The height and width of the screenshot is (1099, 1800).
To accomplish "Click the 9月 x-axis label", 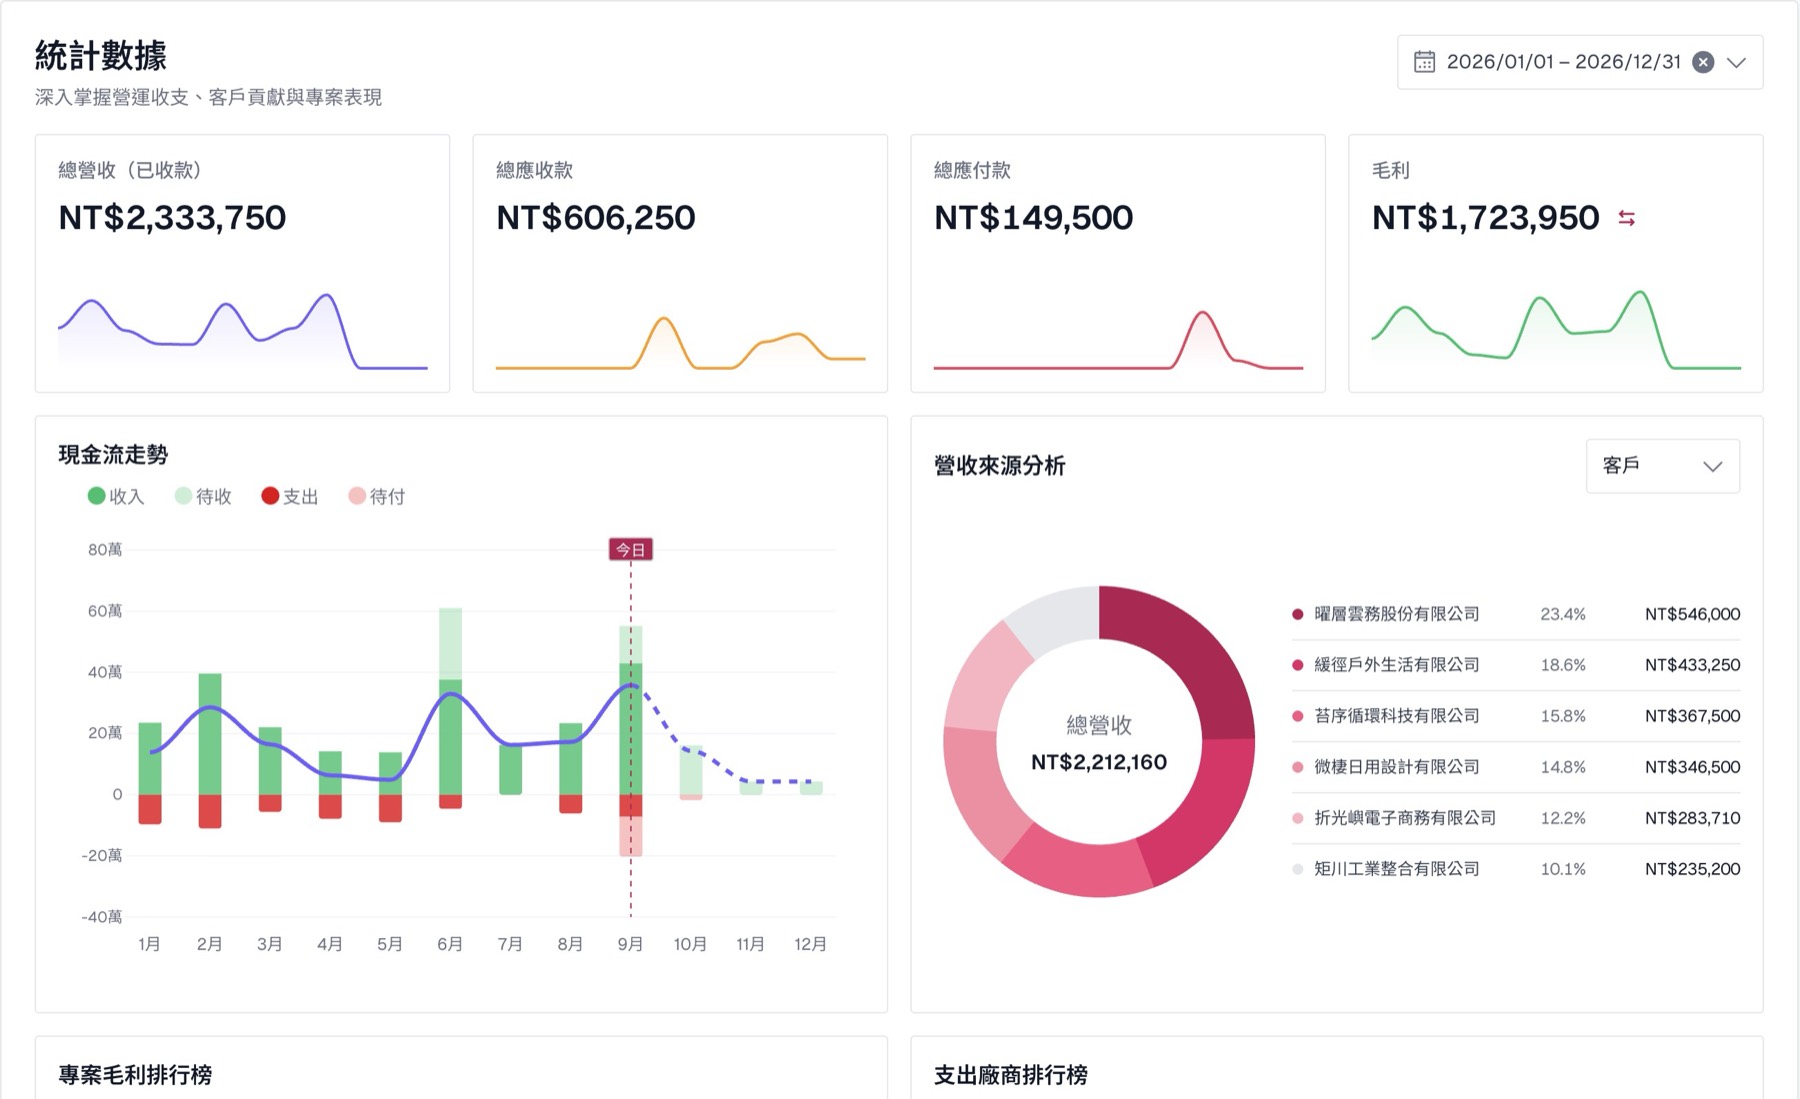I will (x=630, y=944).
